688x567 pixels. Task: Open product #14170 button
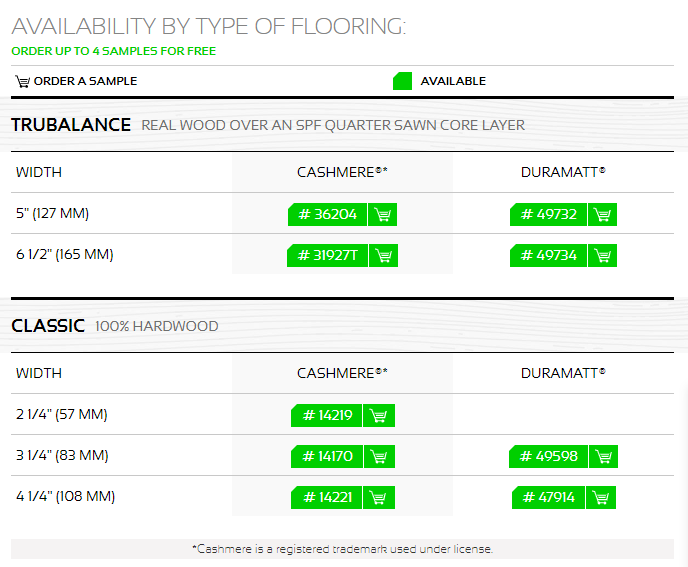[x=327, y=456]
